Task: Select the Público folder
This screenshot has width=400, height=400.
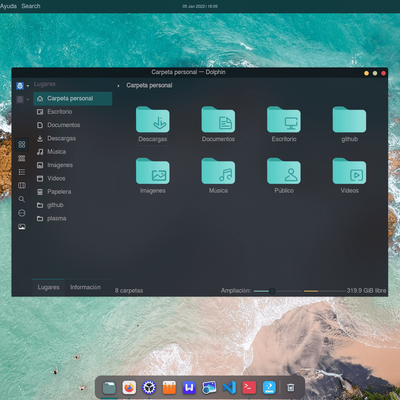Action: (284, 176)
